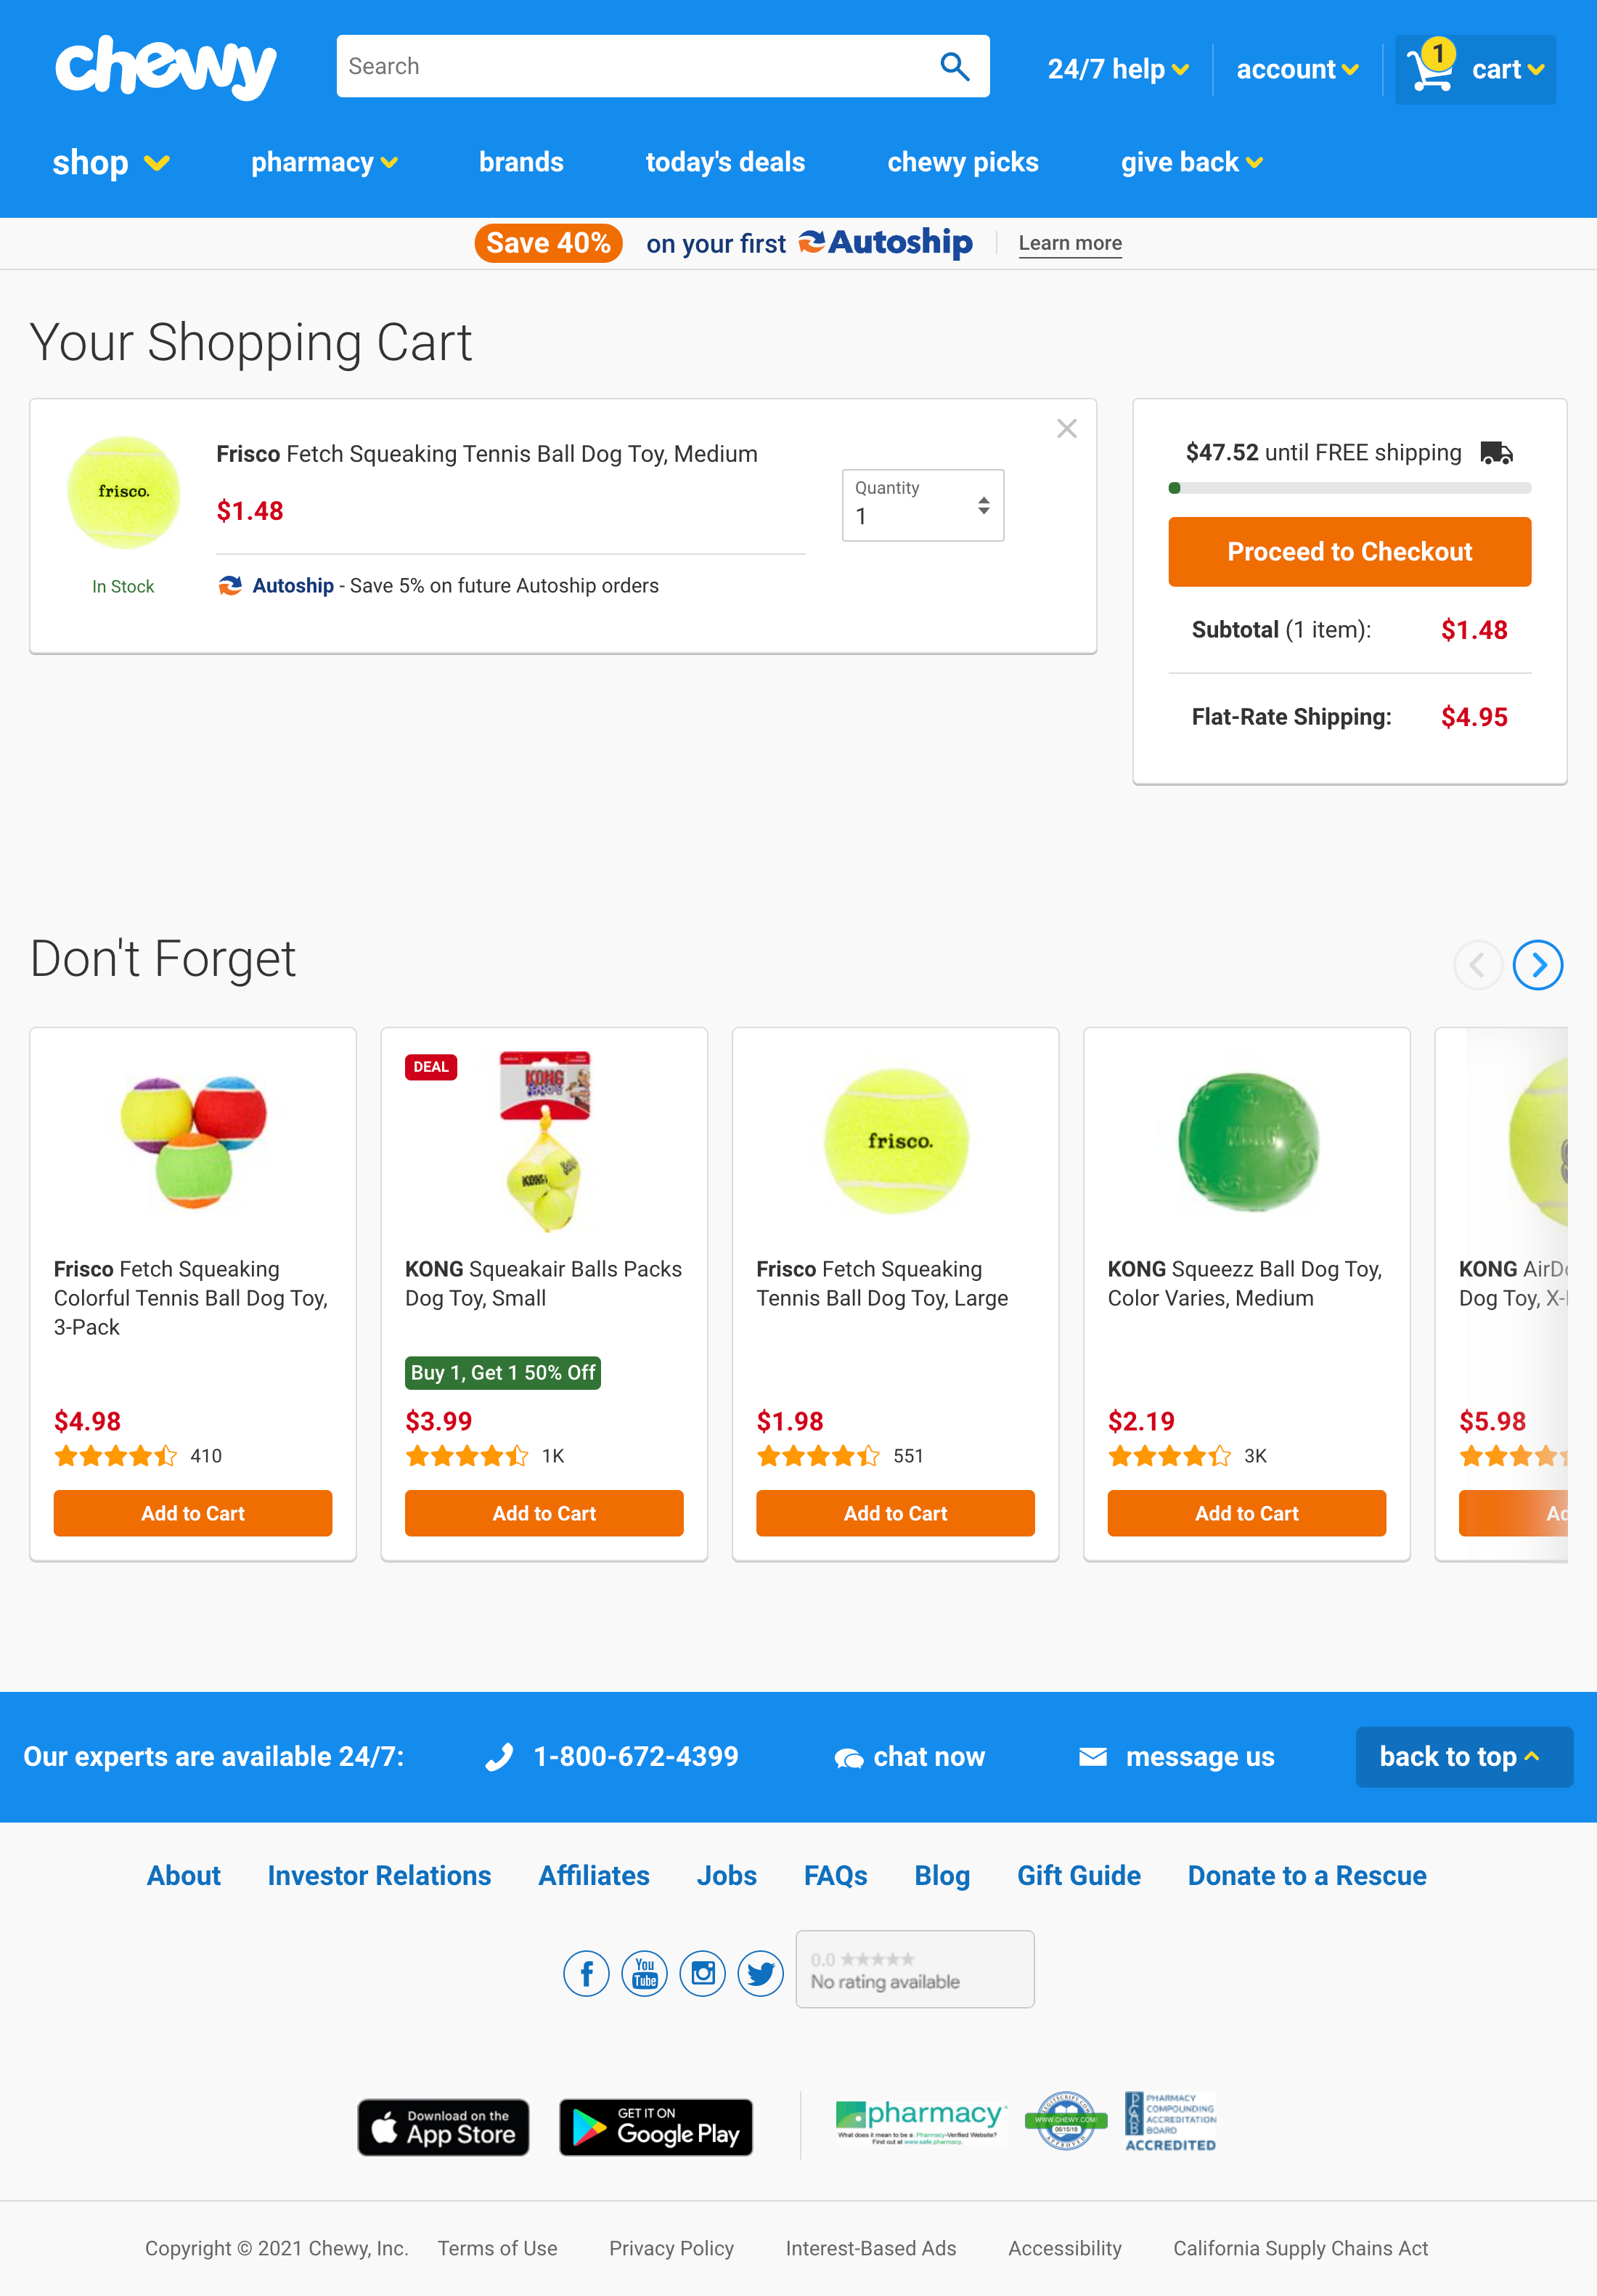The height and width of the screenshot is (2296, 1597).
Task: Open the Learn more Autoship link
Action: (1070, 242)
